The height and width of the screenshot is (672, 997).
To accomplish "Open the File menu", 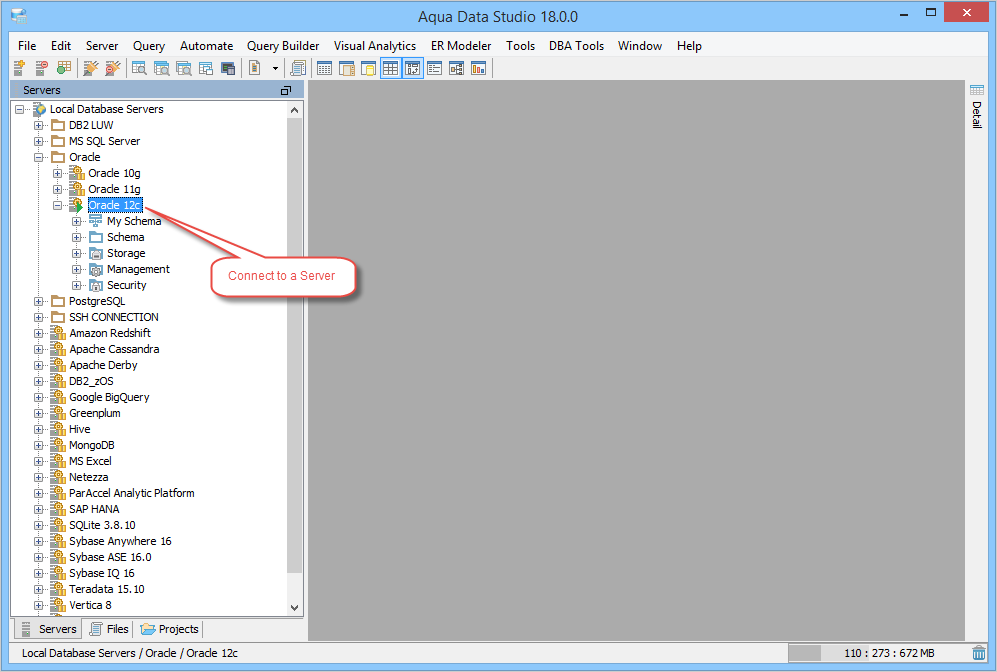I will (27, 46).
